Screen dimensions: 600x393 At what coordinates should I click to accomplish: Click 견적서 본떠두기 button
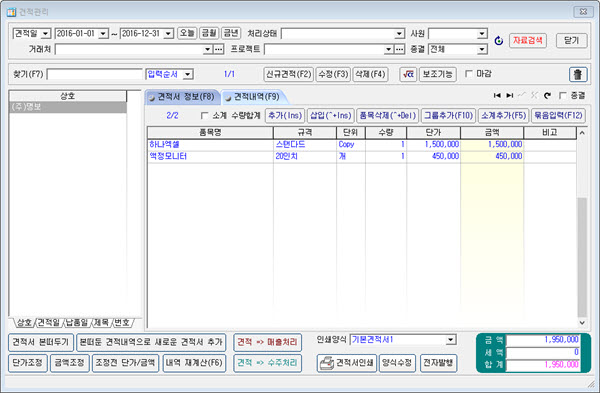[41, 342]
